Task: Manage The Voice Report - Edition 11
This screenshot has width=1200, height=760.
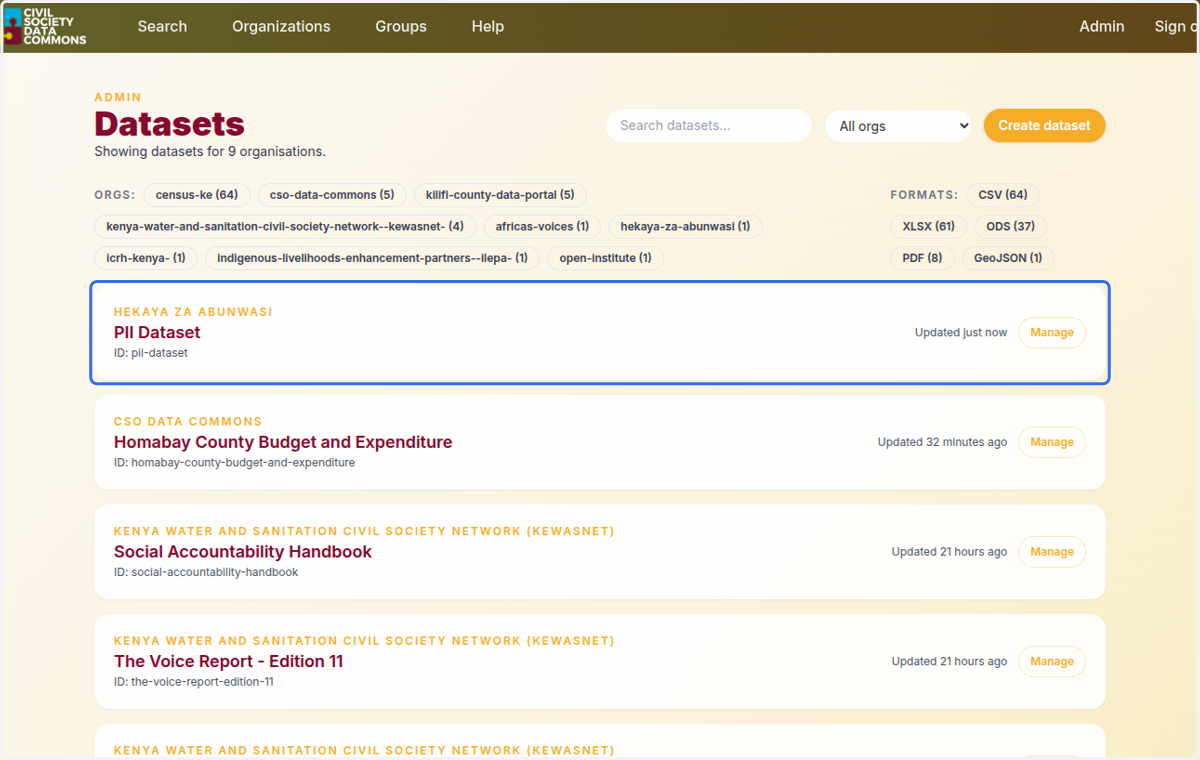Action: coord(1052,661)
